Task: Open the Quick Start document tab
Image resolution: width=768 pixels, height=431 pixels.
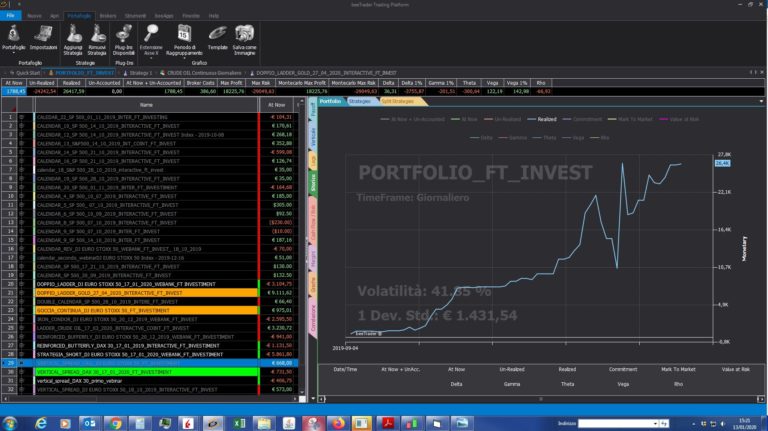Action: (x=24, y=73)
